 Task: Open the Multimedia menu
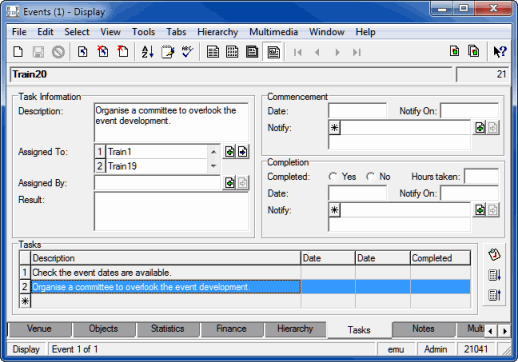point(273,32)
